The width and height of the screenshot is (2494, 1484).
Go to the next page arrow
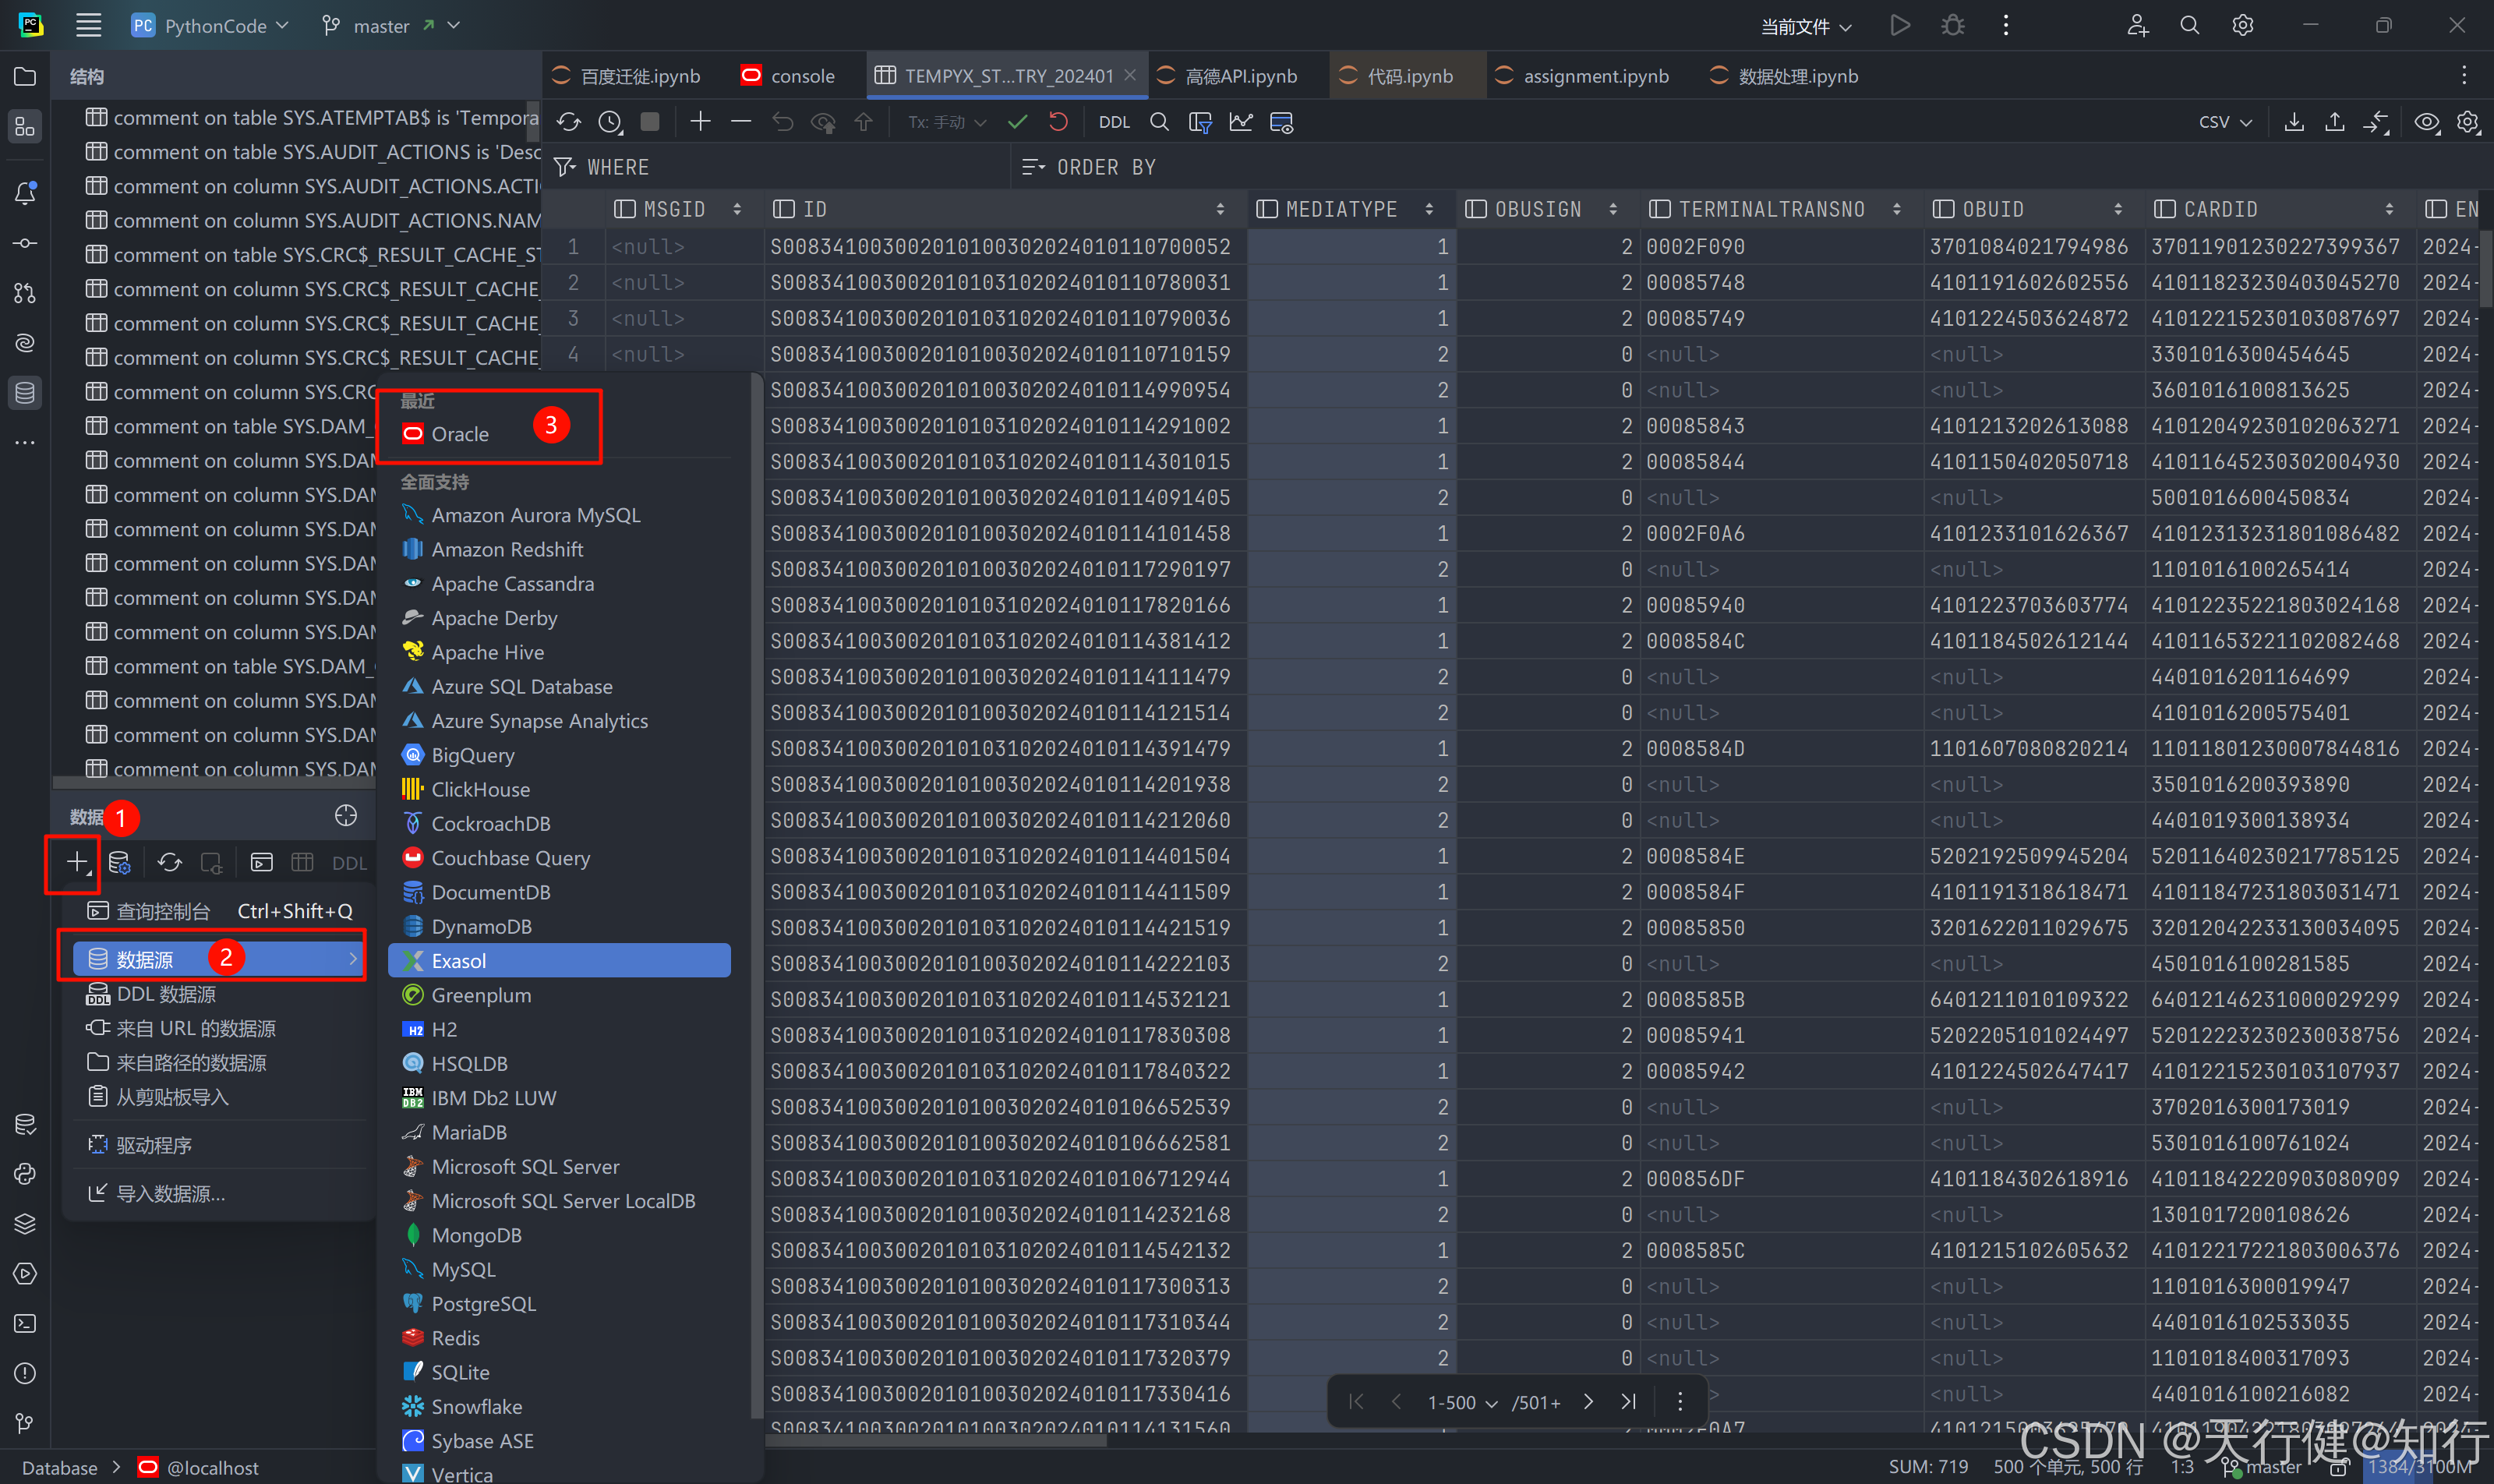pos(1588,1402)
